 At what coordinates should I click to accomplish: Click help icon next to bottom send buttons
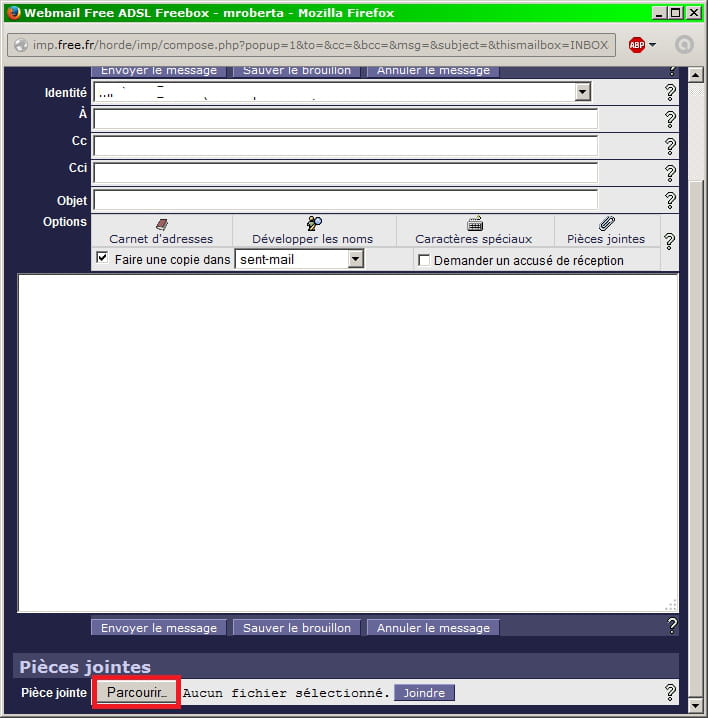pos(672,626)
